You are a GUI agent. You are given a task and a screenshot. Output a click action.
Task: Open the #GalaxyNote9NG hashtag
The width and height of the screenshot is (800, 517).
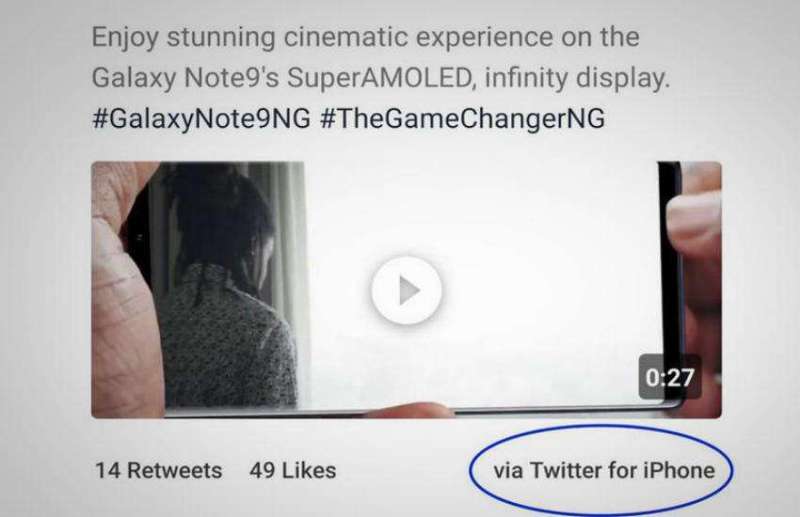click(x=201, y=118)
